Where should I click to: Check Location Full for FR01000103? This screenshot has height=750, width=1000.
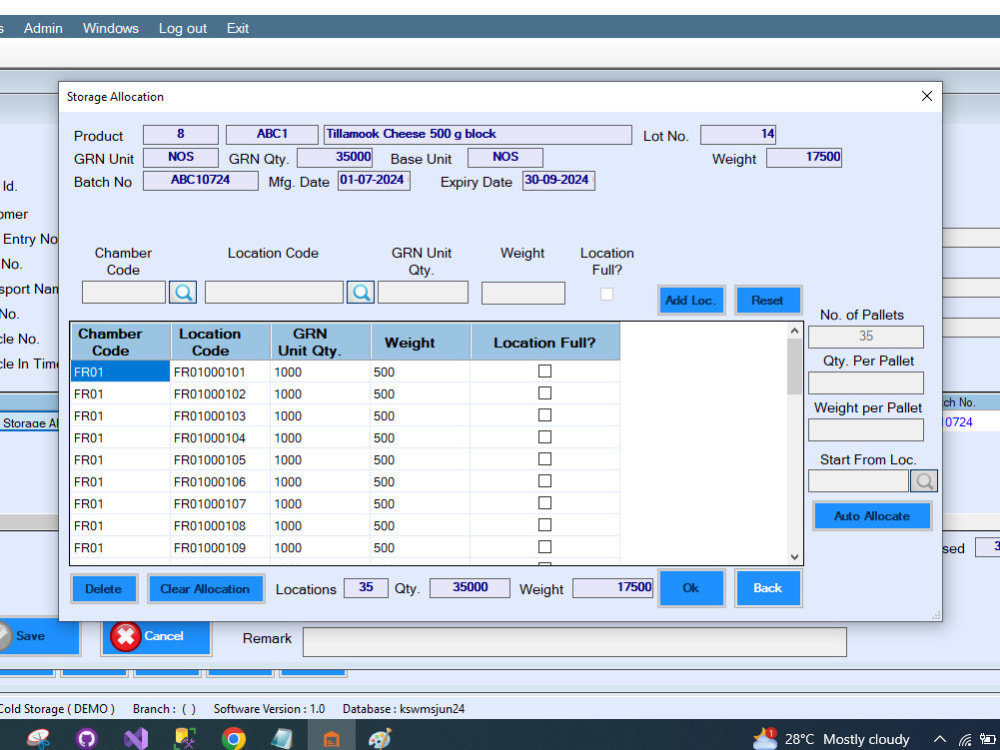click(x=545, y=415)
